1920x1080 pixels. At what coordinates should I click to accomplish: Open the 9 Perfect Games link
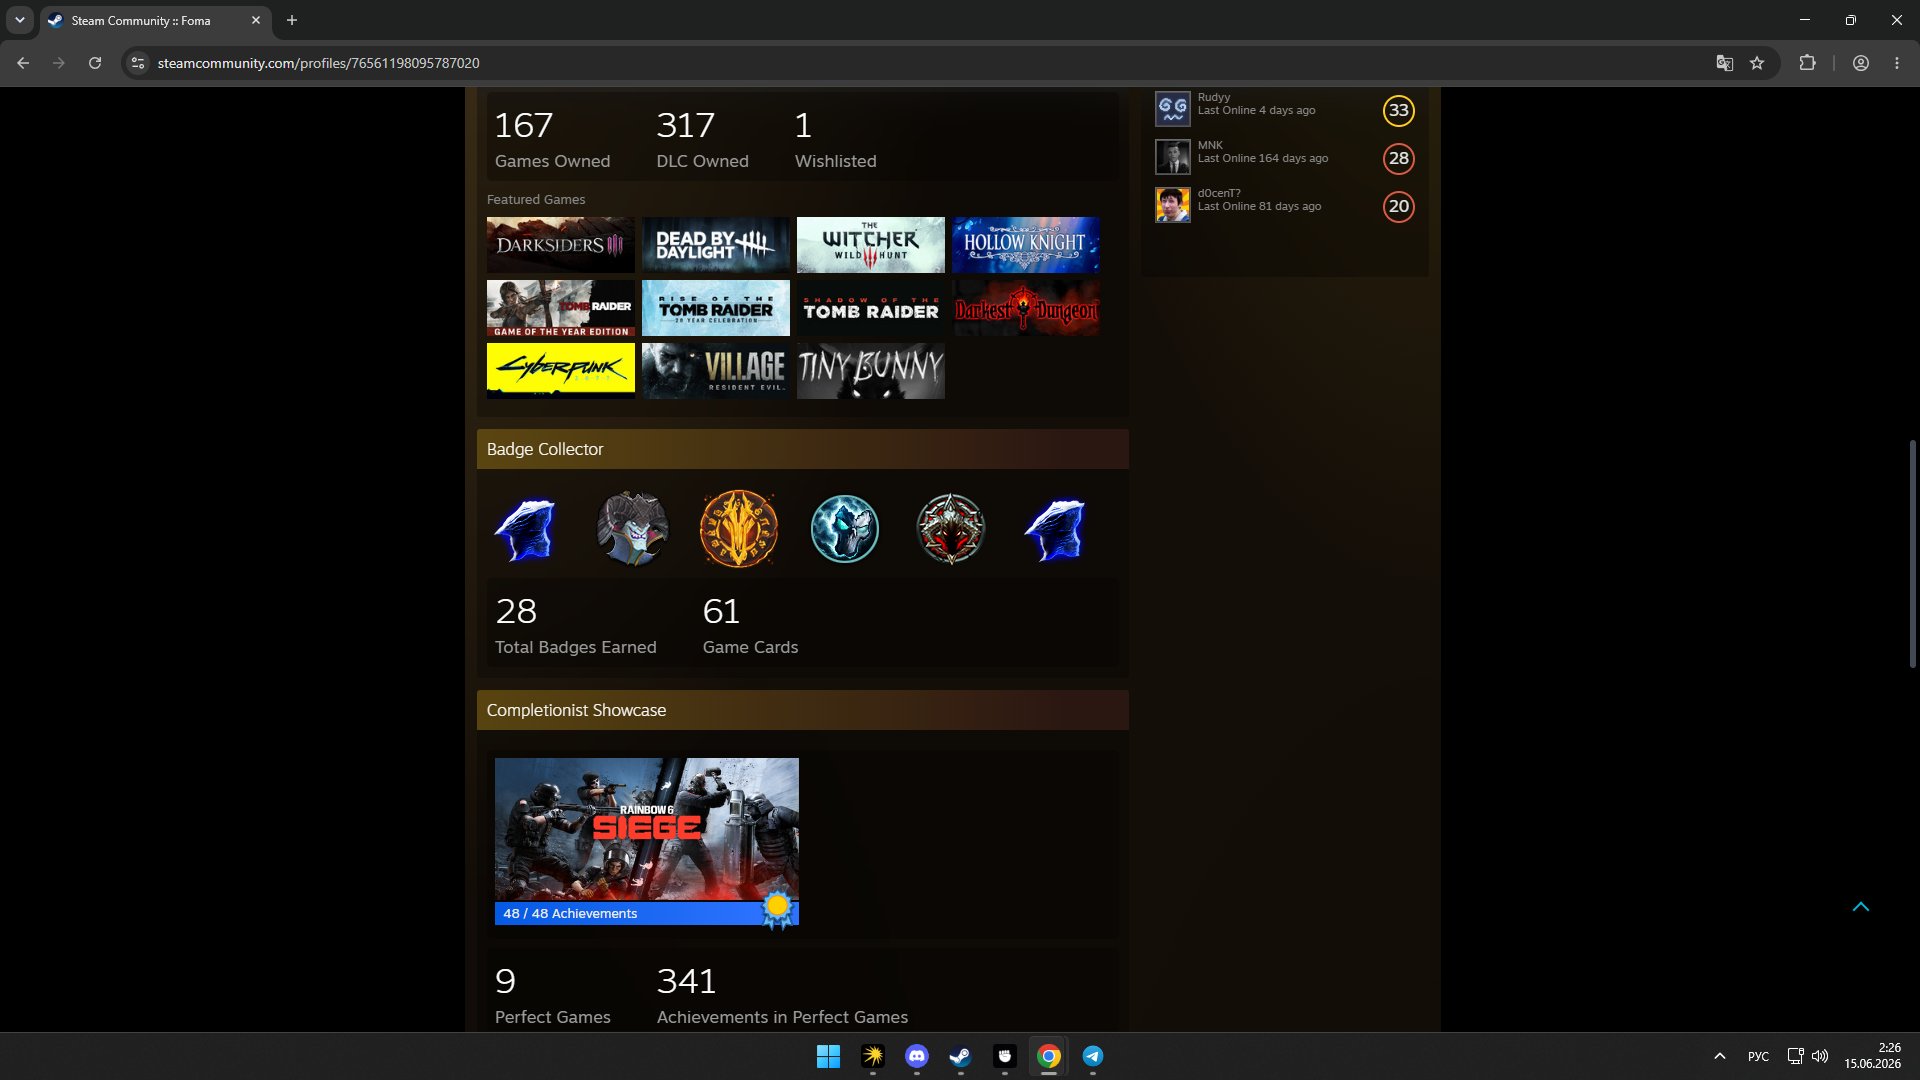tap(552, 995)
